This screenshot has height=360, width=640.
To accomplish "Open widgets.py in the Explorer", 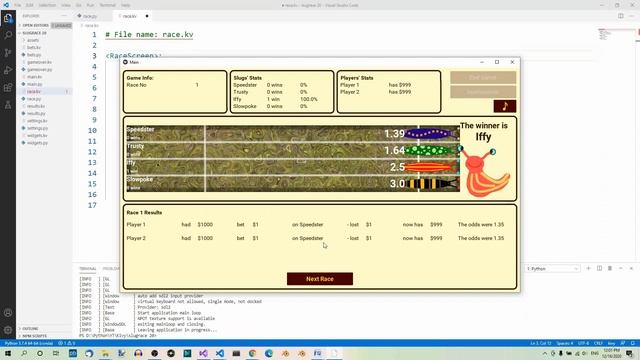I will point(37,143).
